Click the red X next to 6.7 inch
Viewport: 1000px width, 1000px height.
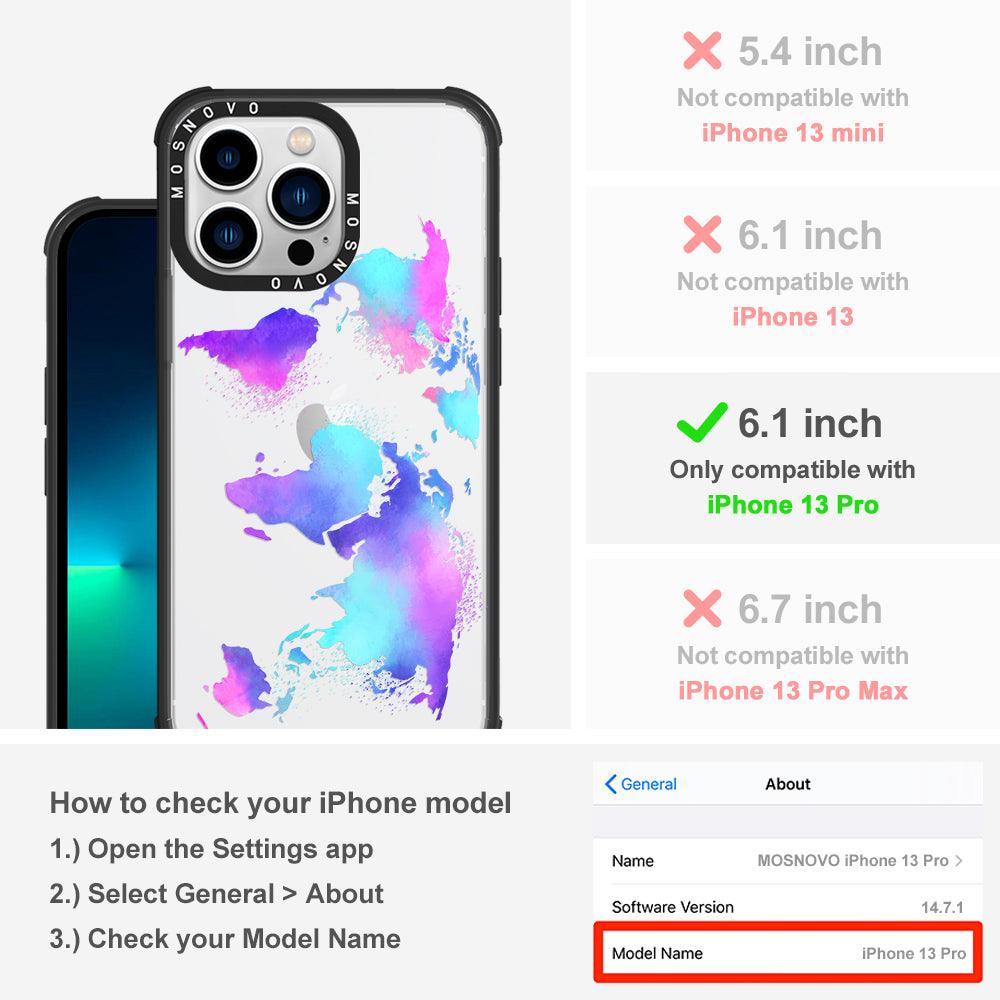702,608
